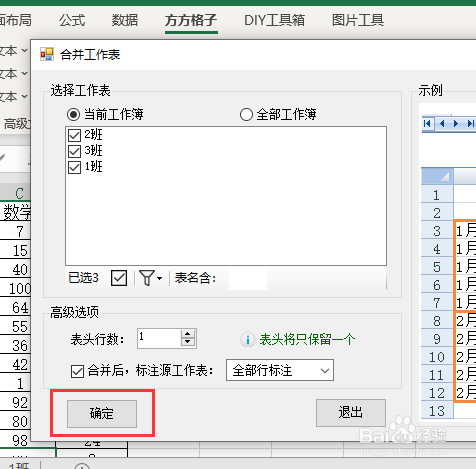Viewport: 476px width, 469px height.
Task: Click cell containing 100 in column C
Action: [15, 288]
